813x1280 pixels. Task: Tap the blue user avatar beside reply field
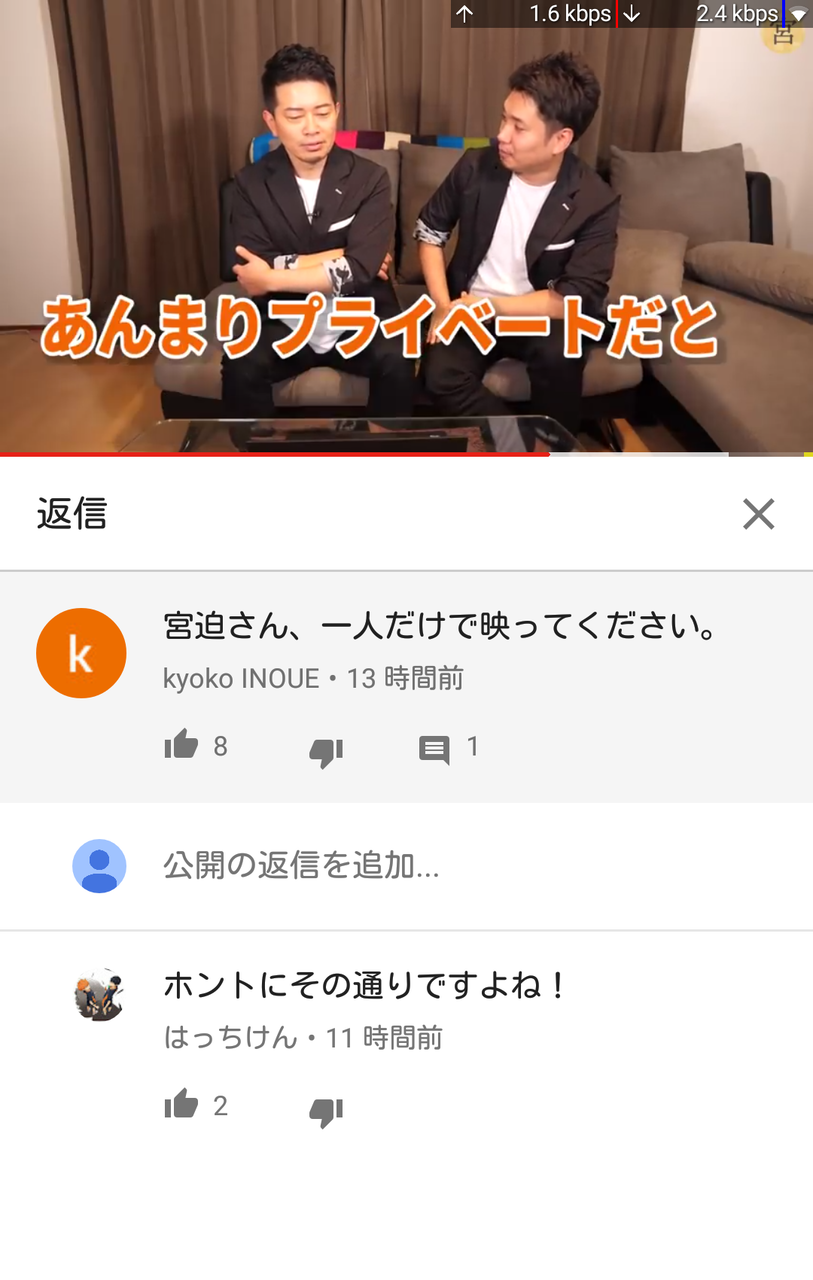click(99, 866)
